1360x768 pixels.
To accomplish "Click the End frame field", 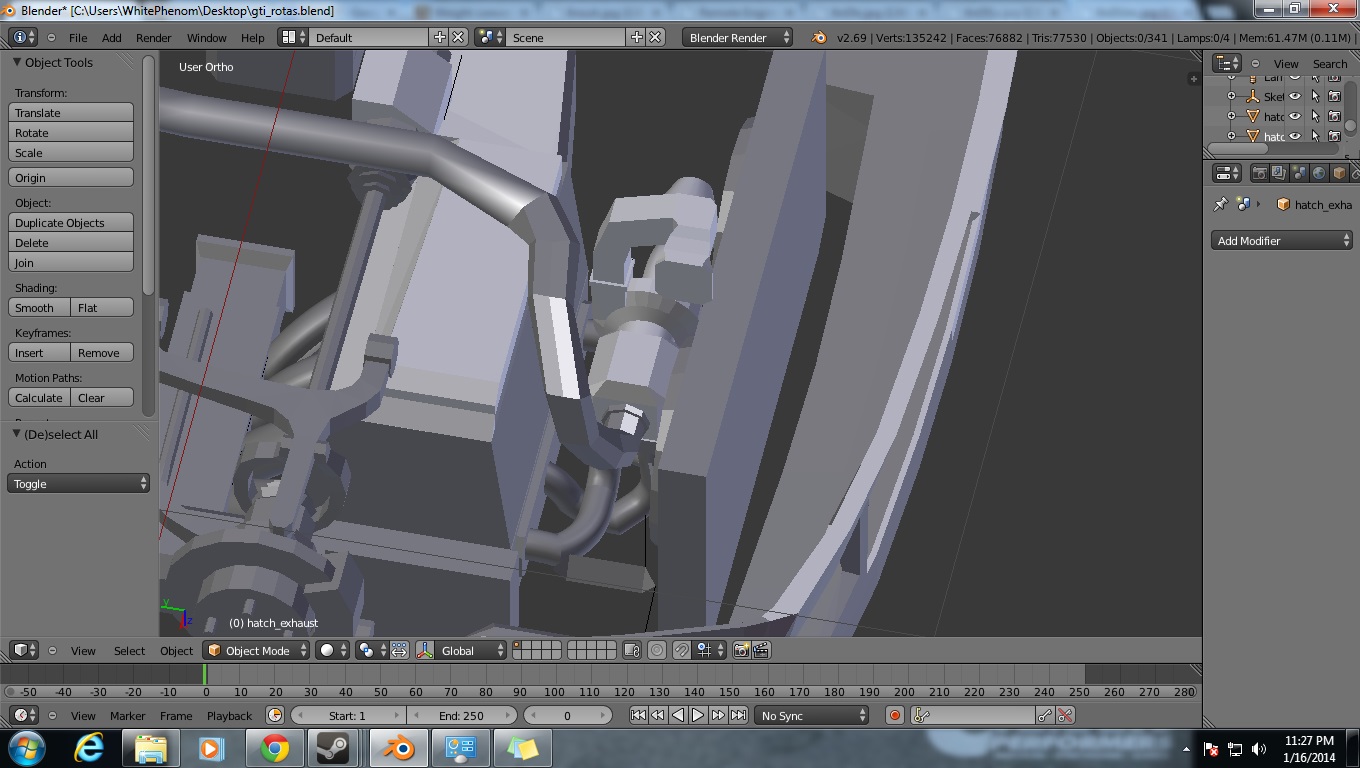I will pyautogui.click(x=461, y=715).
